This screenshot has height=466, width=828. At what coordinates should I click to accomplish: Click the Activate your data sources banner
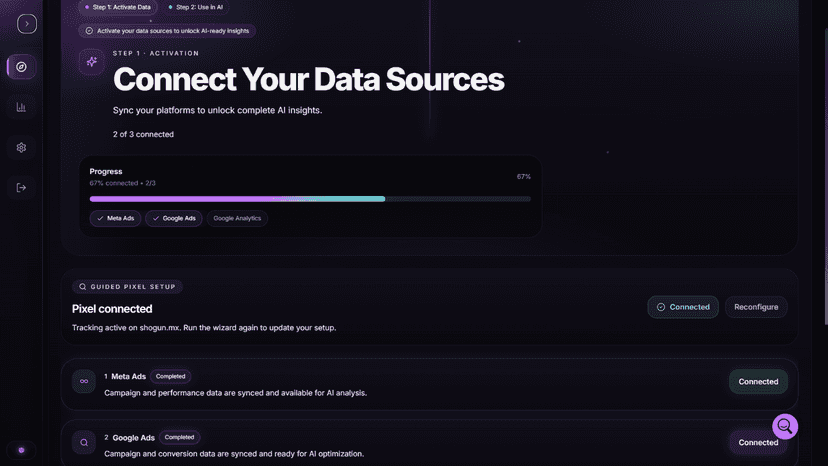(167, 31)
